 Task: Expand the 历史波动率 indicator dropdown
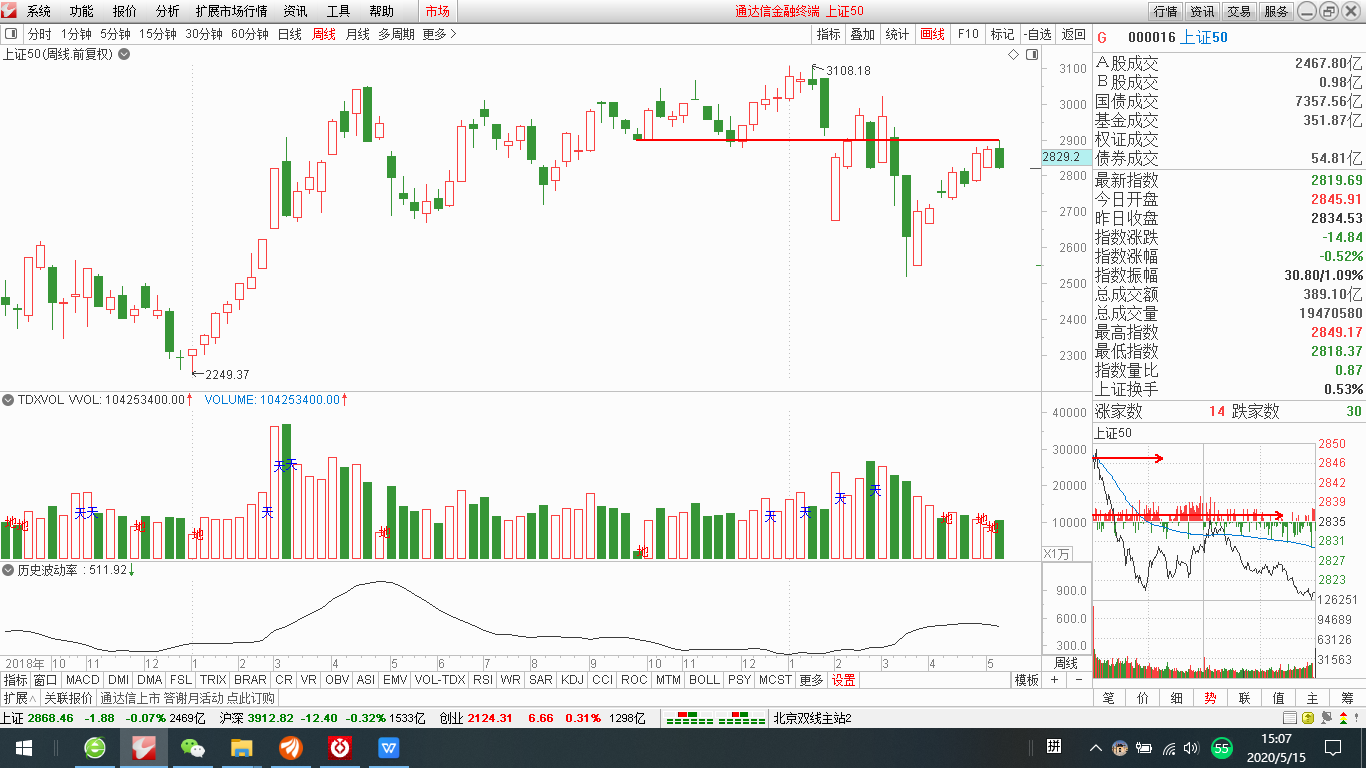[8, 569]
